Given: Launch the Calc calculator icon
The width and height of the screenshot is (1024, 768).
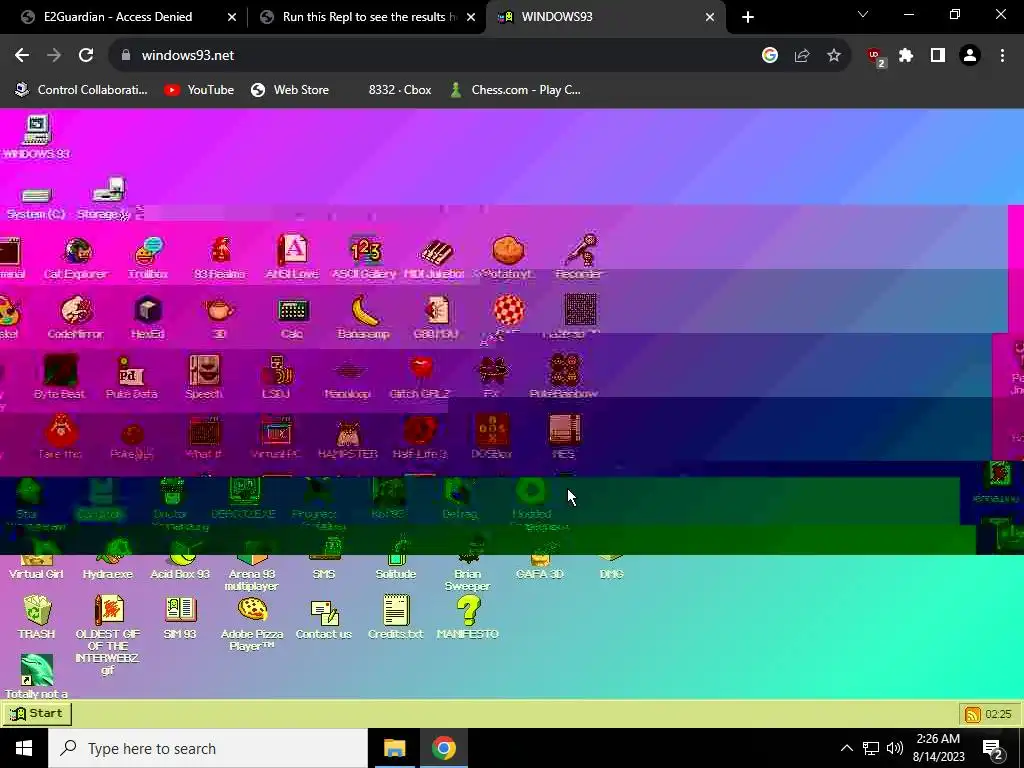Looking at the screenshot, I should (x=292, y=319).
